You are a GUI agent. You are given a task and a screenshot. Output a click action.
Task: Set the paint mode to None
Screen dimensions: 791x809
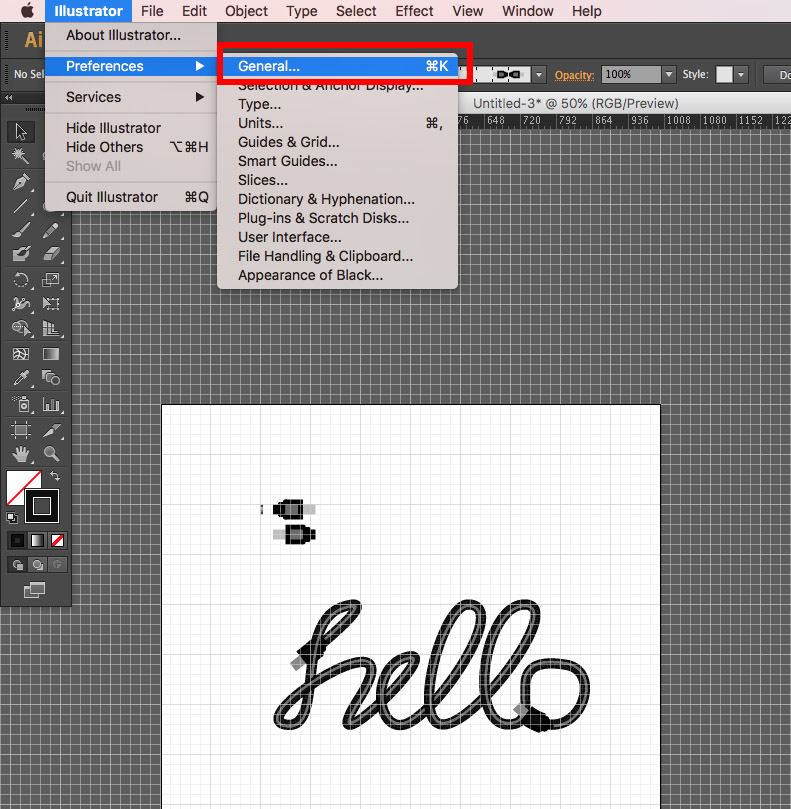point(58,540)
